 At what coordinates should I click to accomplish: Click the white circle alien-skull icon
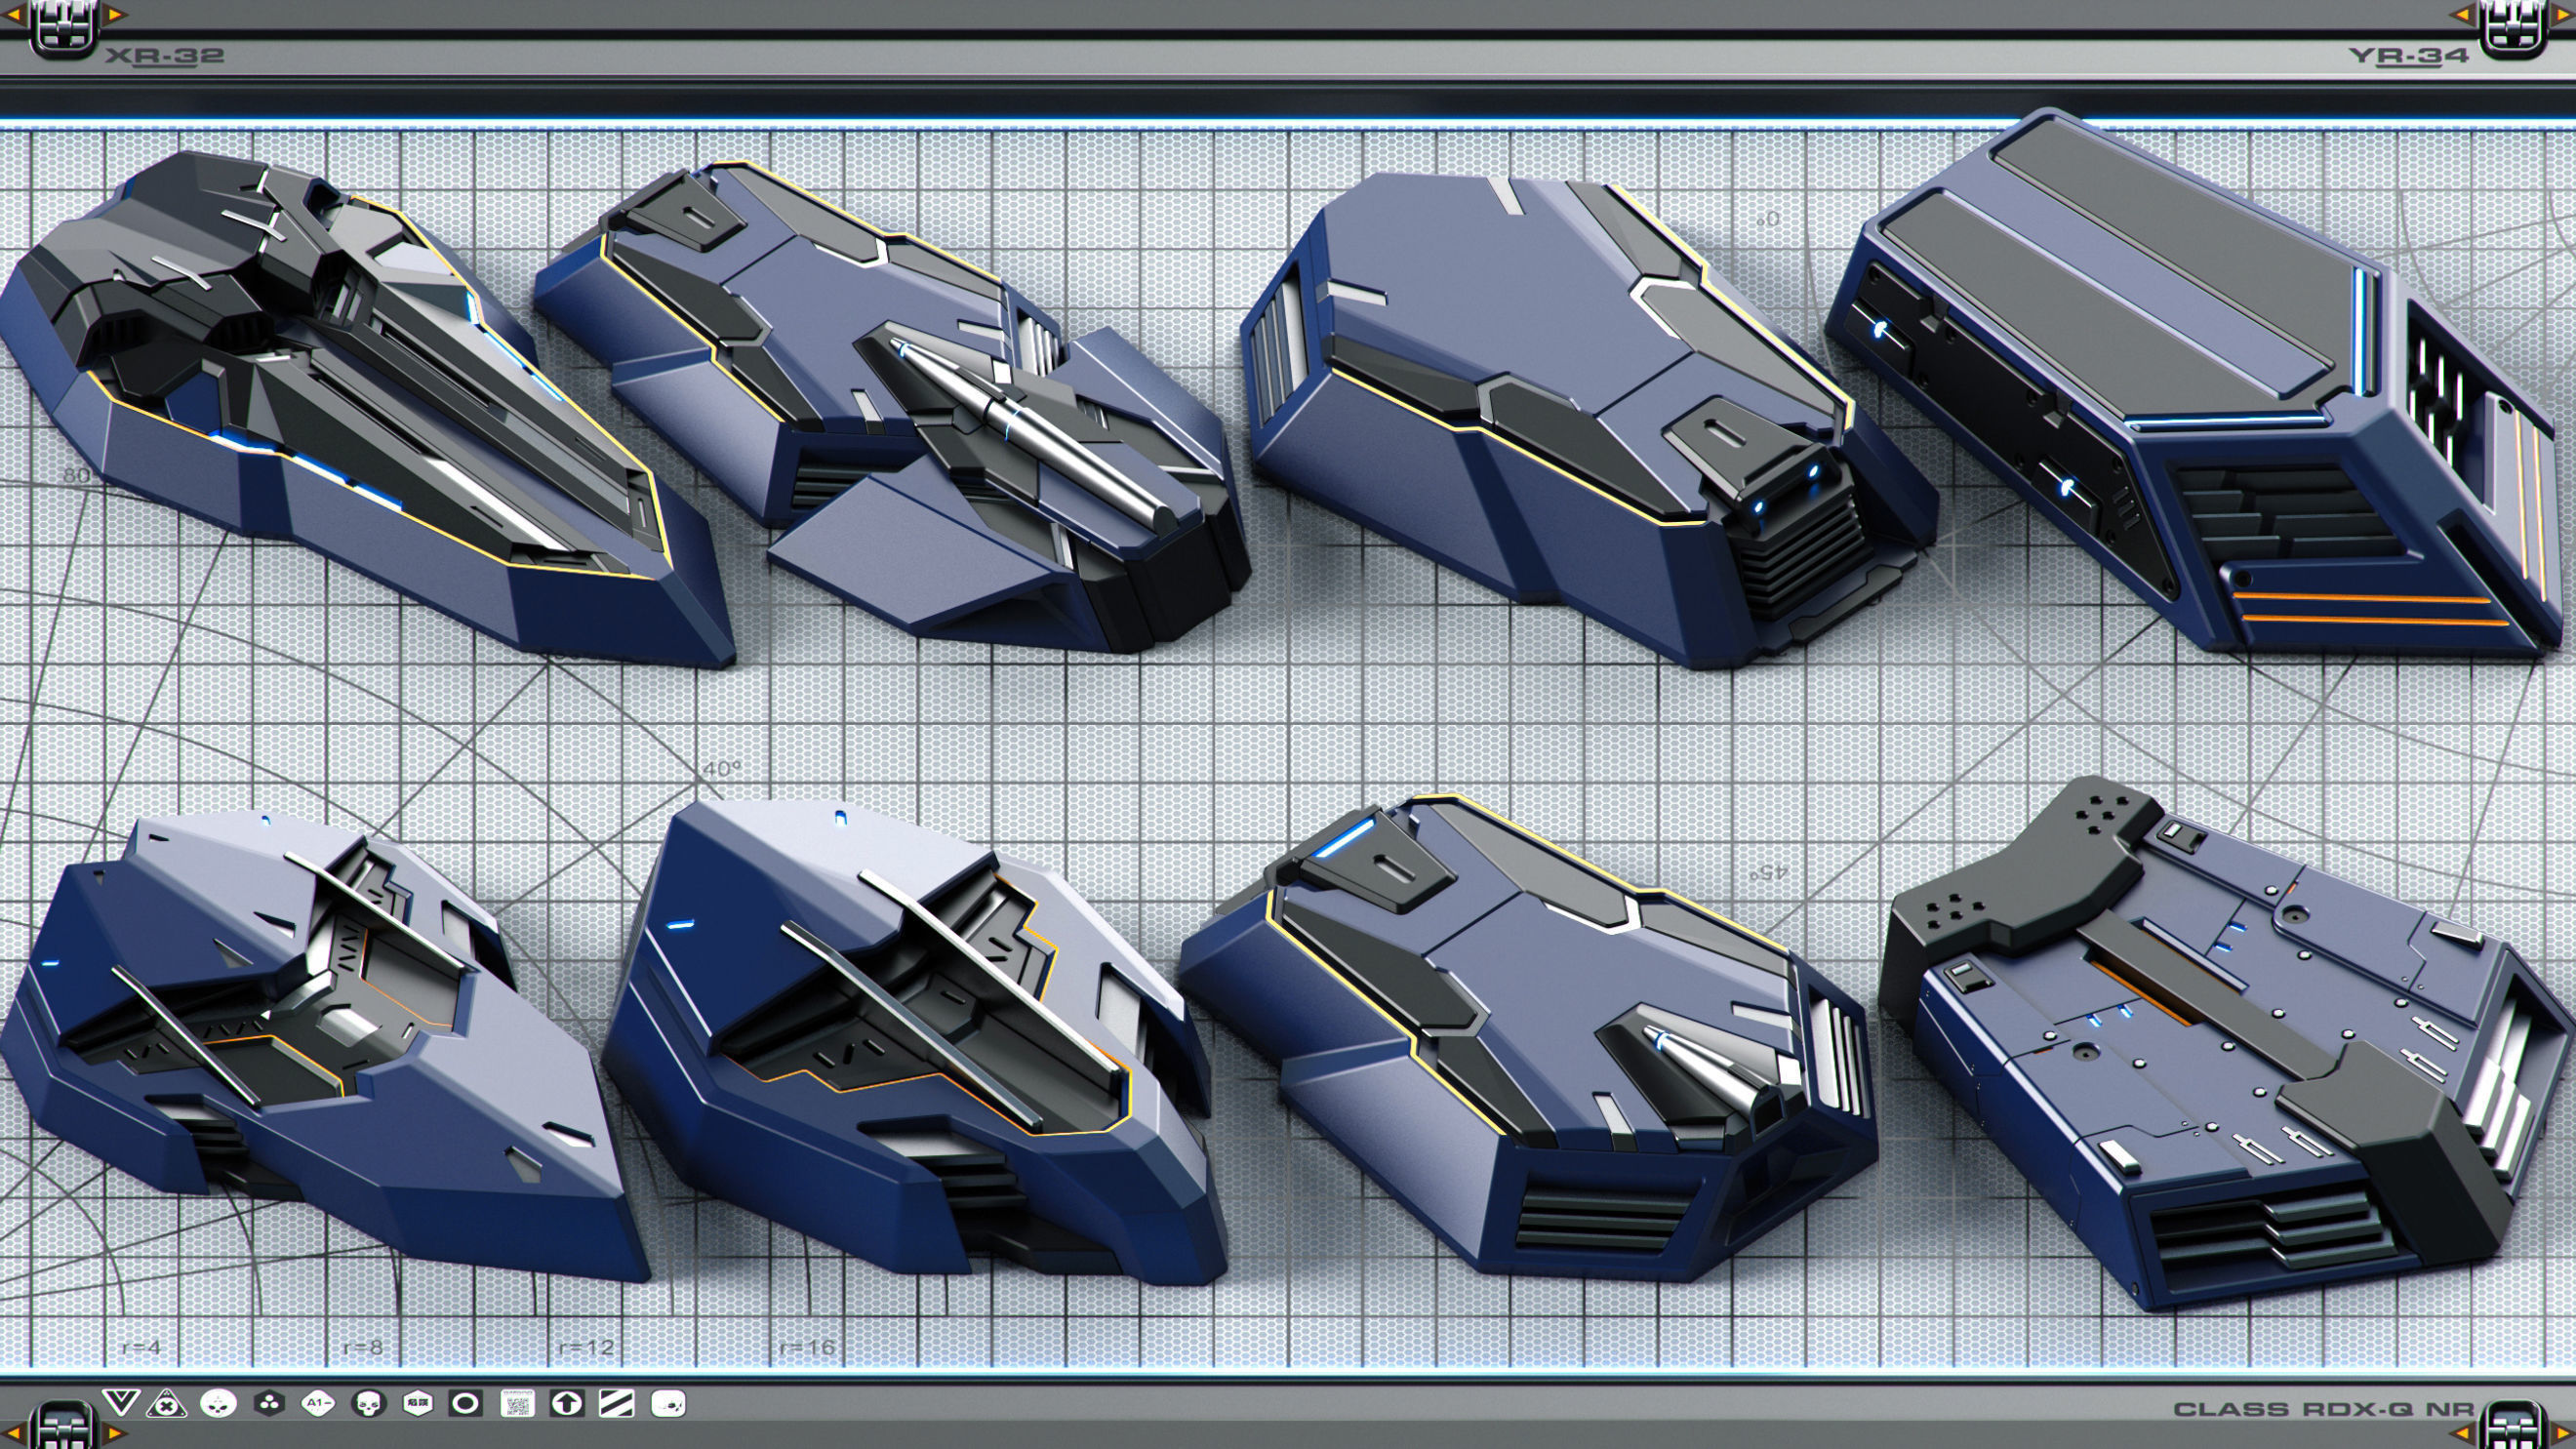(x=218, y=1404)
